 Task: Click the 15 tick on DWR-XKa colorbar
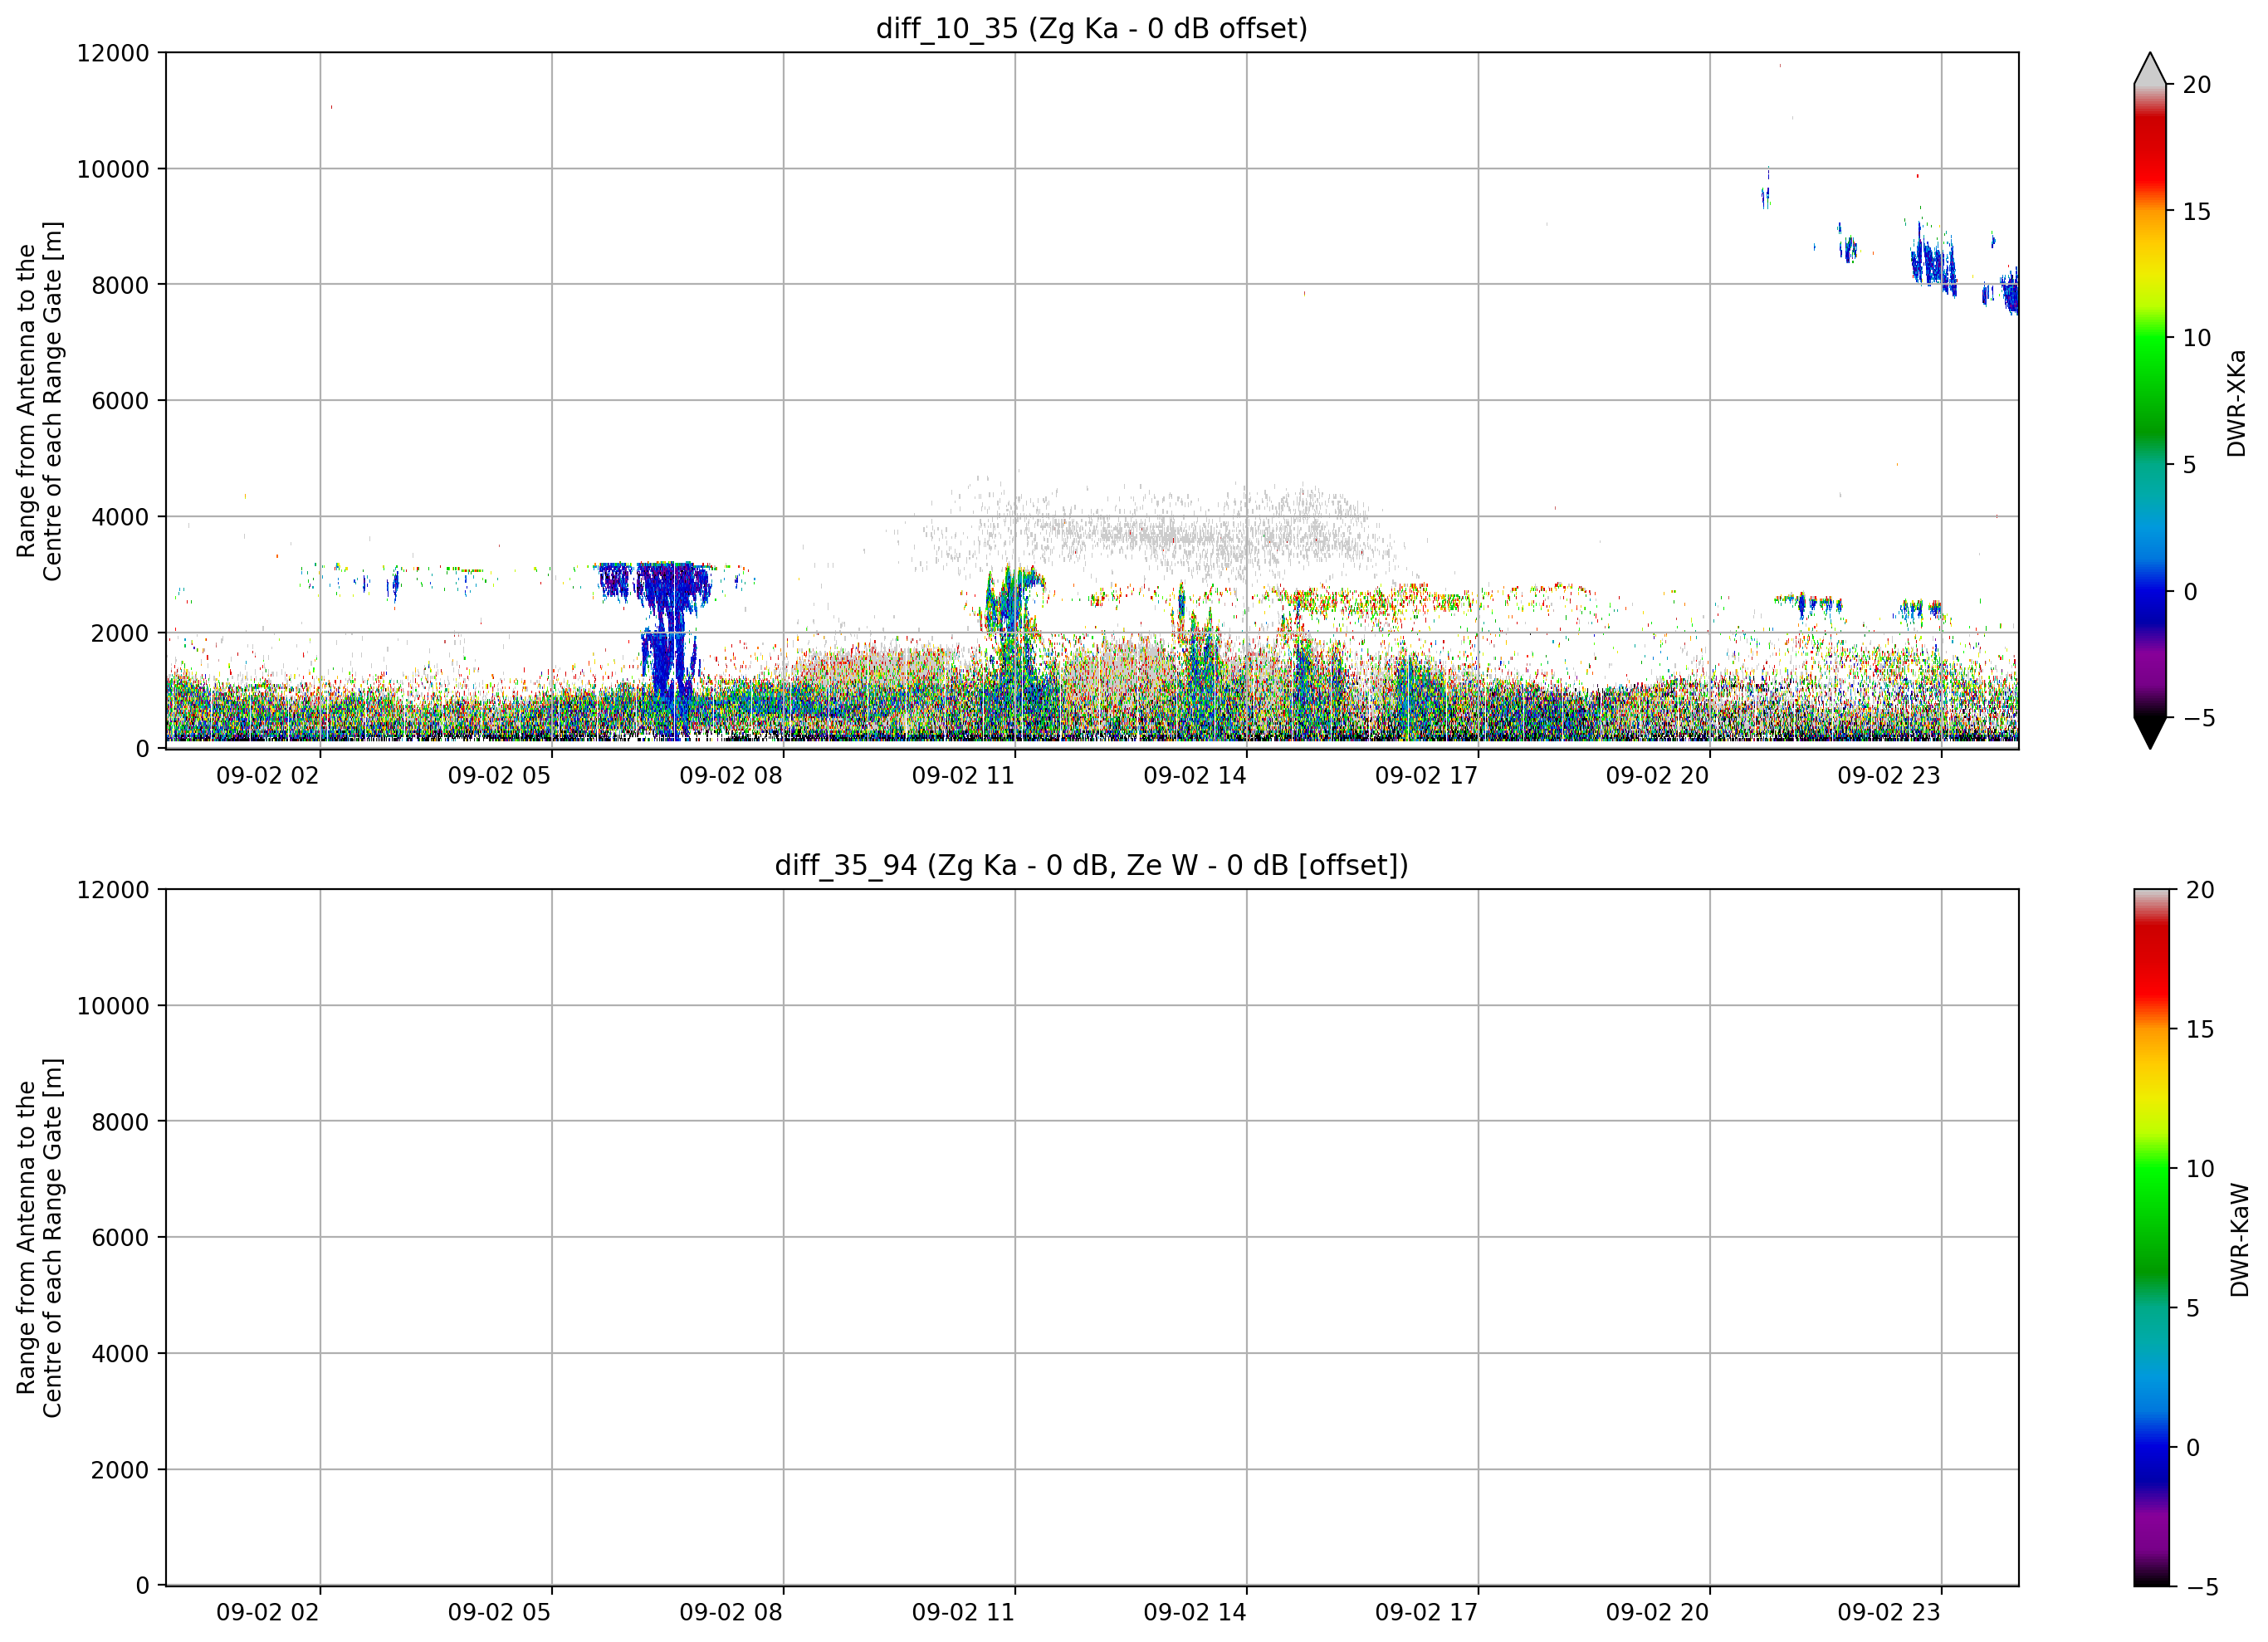click(2196, 212)
